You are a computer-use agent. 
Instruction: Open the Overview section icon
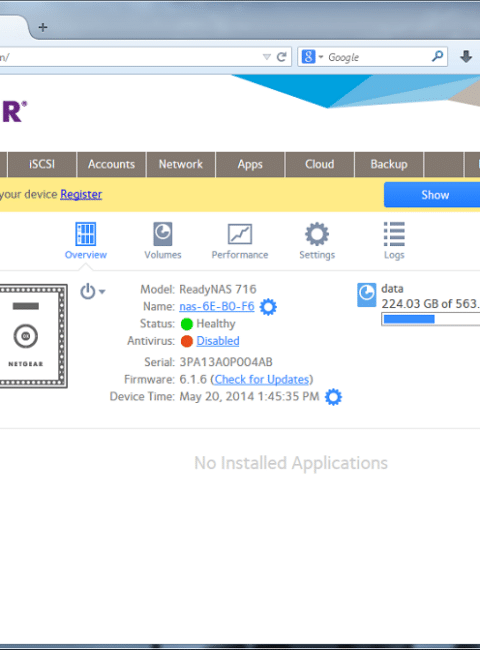point(86,234)
